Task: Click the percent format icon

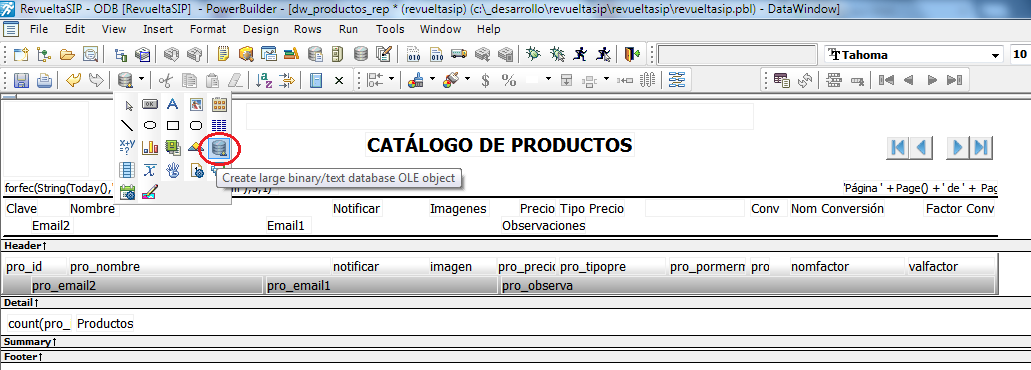Action: [x=509, y=80]
